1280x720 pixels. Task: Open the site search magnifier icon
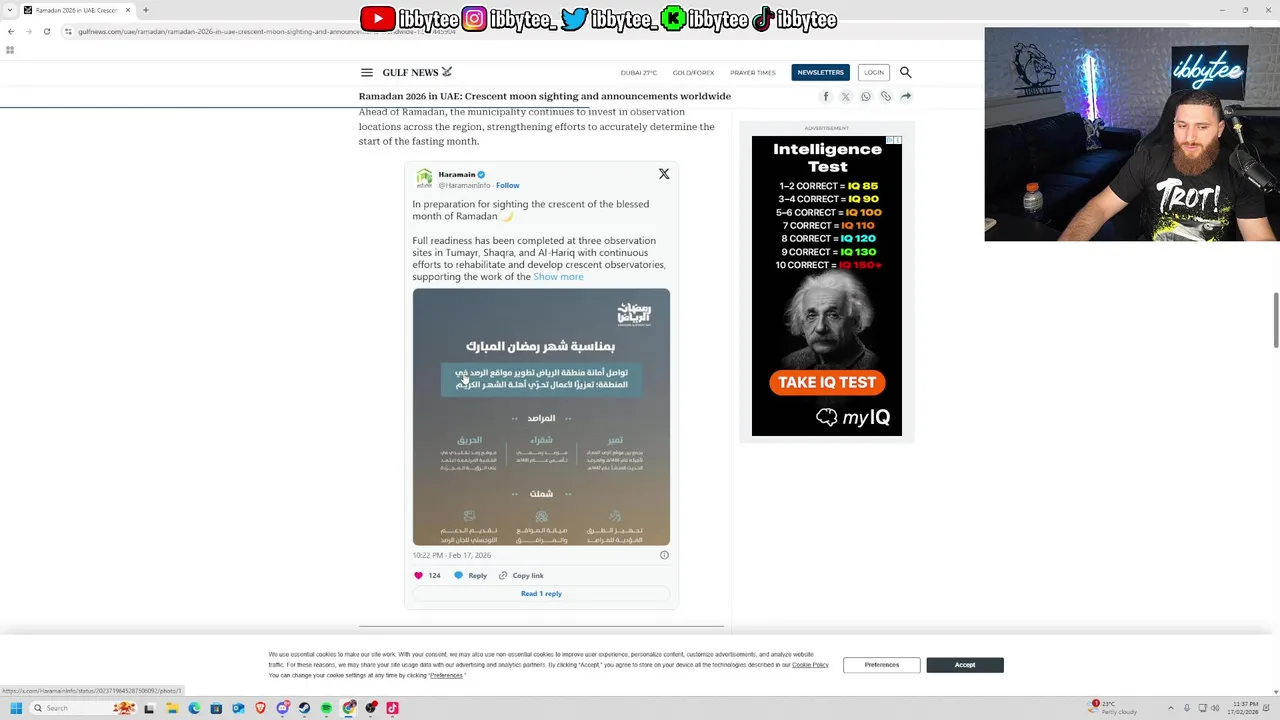pos(905,72)
